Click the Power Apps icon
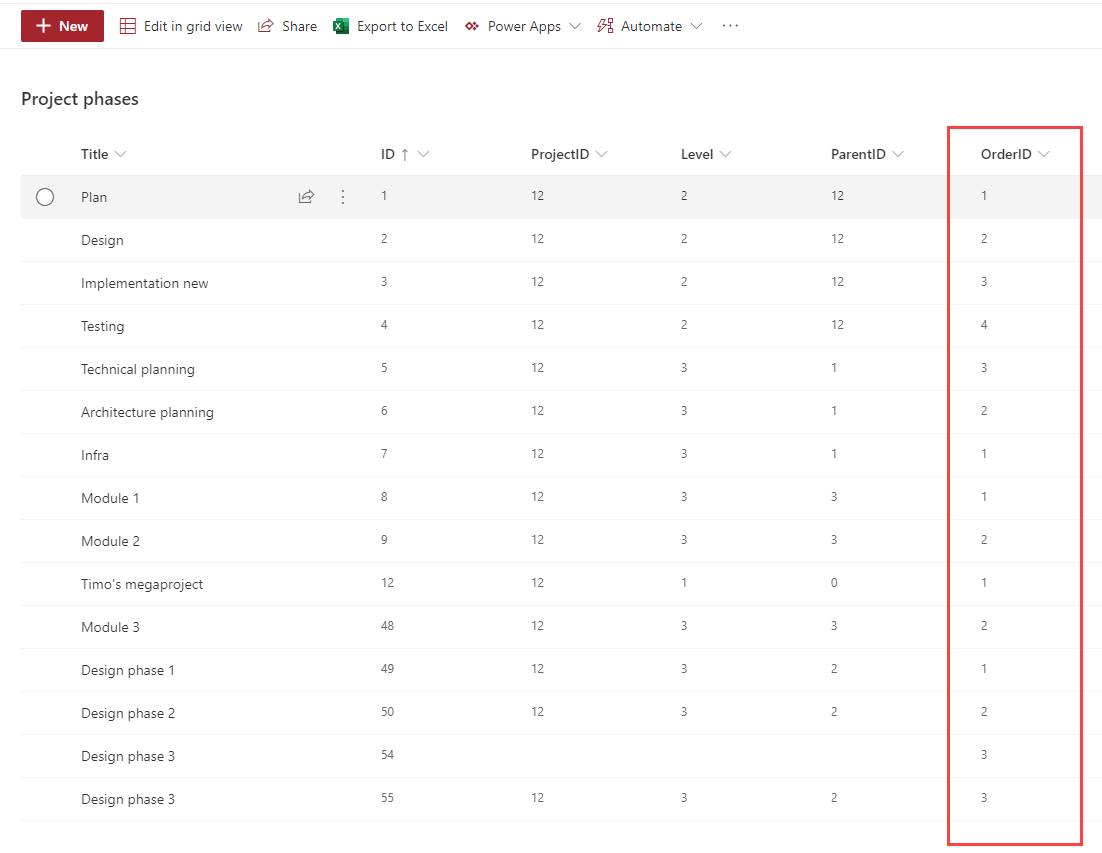Image resolution: width=1102 pixels, height=853 pixels. pyautogui.click(x=472, y=26)
